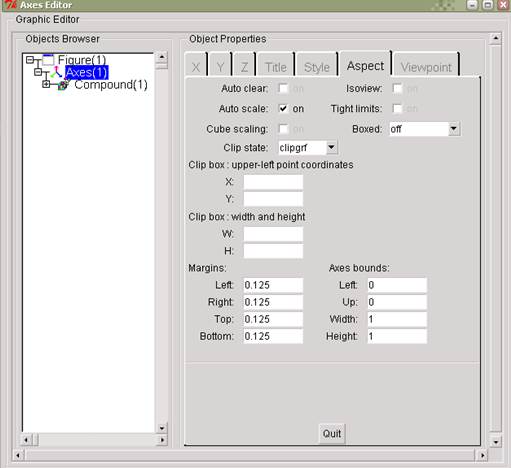Click the bottom window scroll left arrow

(18, 455)
